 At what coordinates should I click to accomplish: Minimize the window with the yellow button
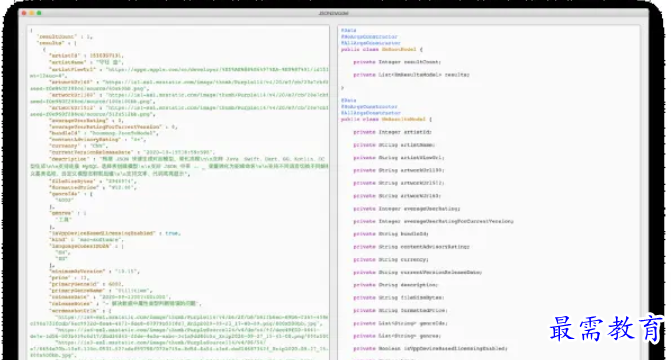coord(32,13)
